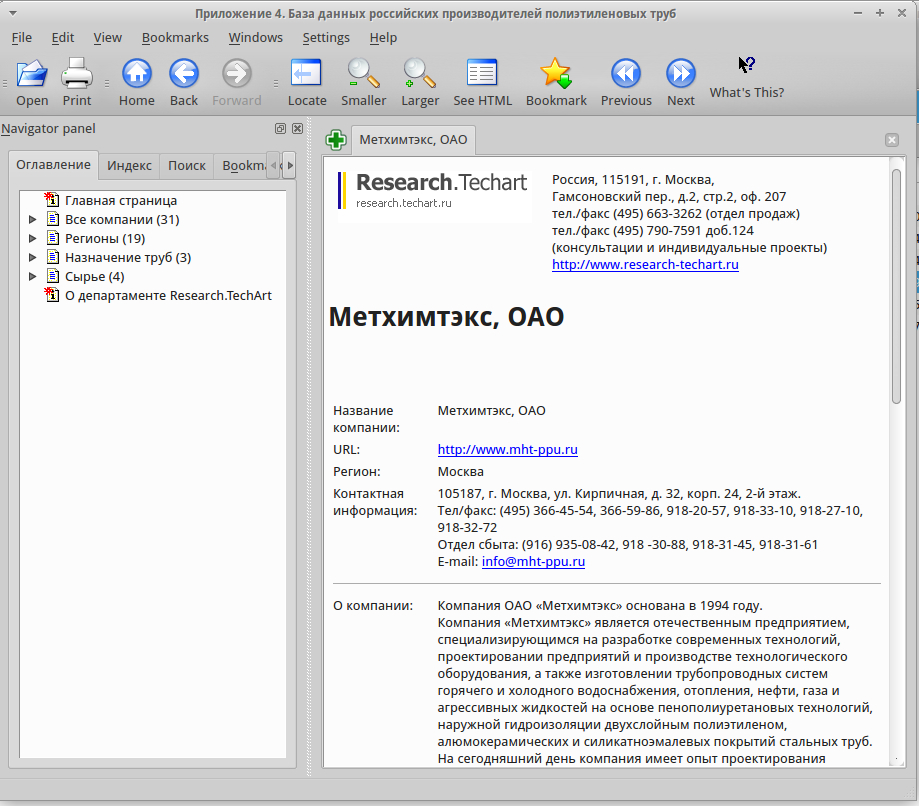Click the info@mht-ppu.ru email link
Viewport: 919px width, 806px height.
(533, 562)
